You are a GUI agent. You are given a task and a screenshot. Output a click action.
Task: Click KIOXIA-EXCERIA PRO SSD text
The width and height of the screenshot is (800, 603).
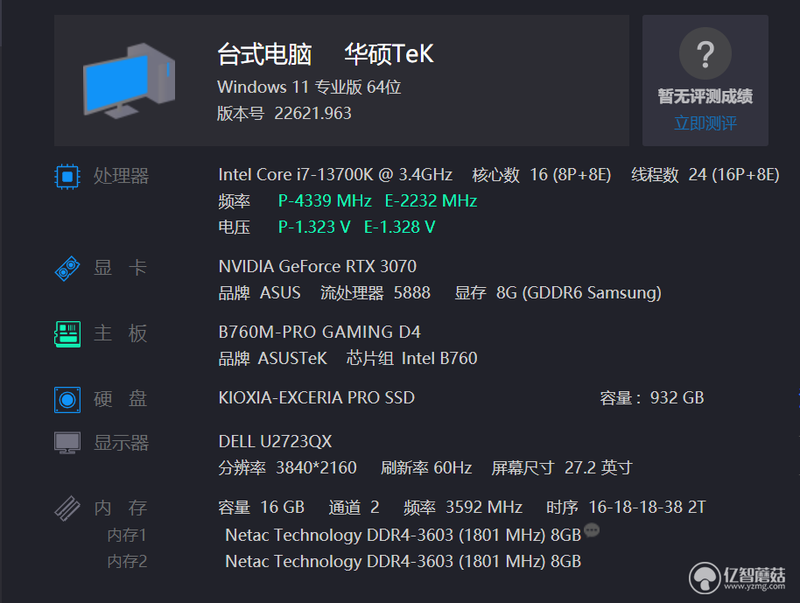pos(316,398)
